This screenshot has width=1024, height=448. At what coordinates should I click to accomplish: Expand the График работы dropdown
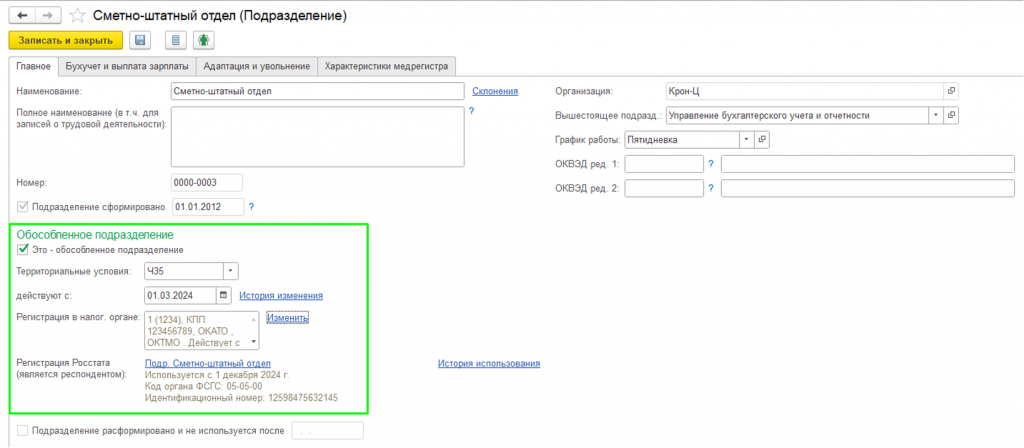[x=746, y=140]
